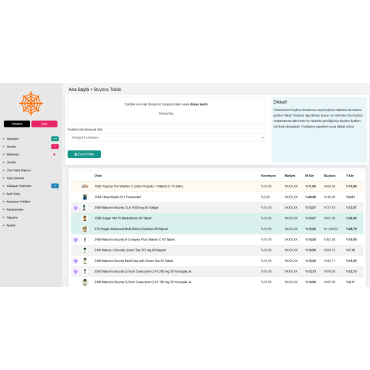This screenshot has width=370, height=370.
Task: Select the Q-Sorb Coenzyme Q-10 200 mg product name
Action: tap(144, 272)
